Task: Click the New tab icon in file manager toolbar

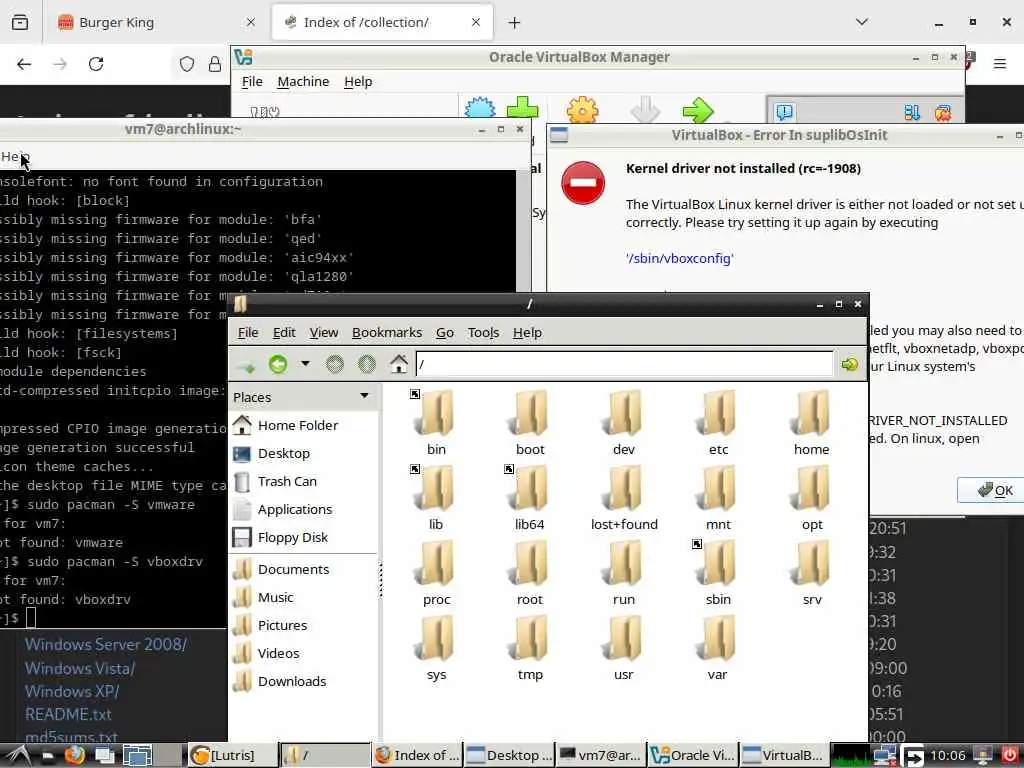Action: 246,365
